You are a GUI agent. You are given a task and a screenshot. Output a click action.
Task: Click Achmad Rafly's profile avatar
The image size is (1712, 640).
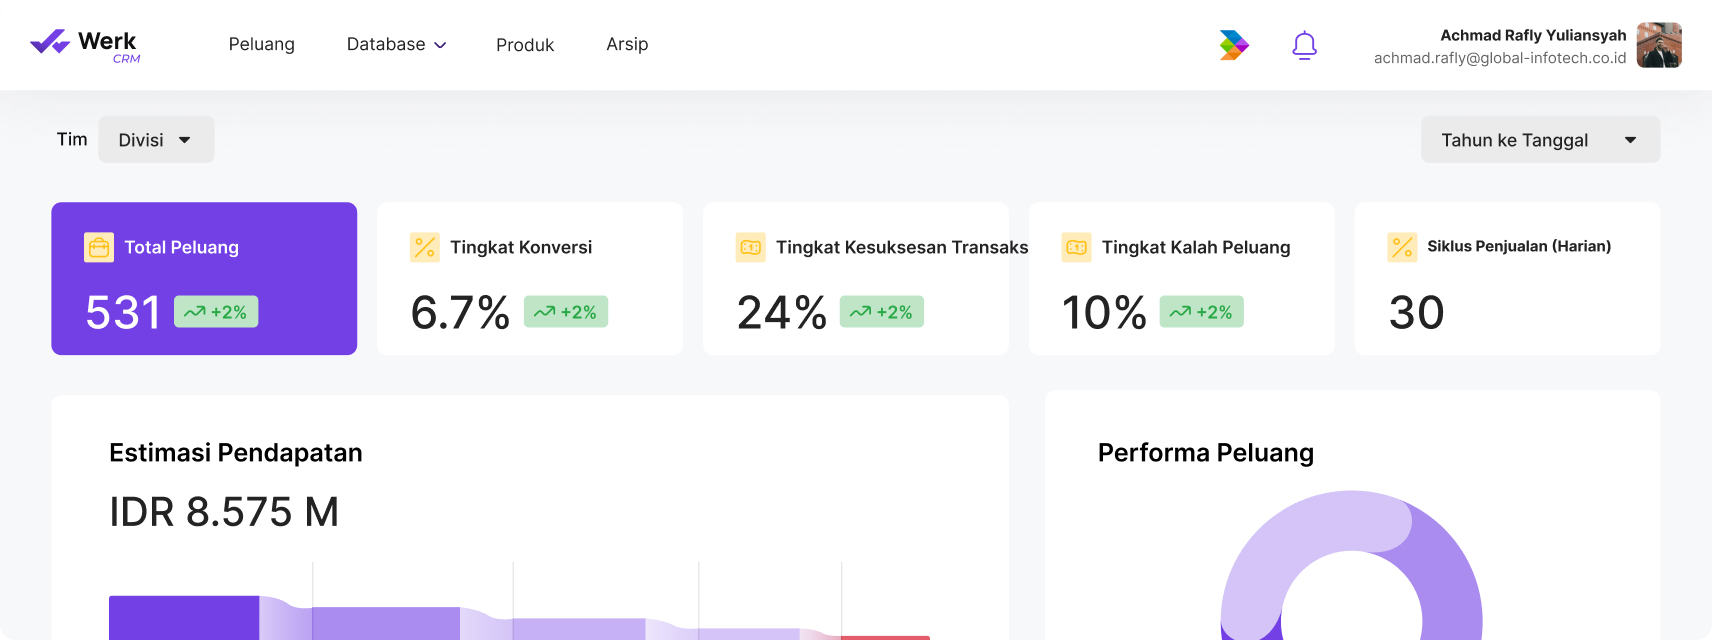point(1659,45)
